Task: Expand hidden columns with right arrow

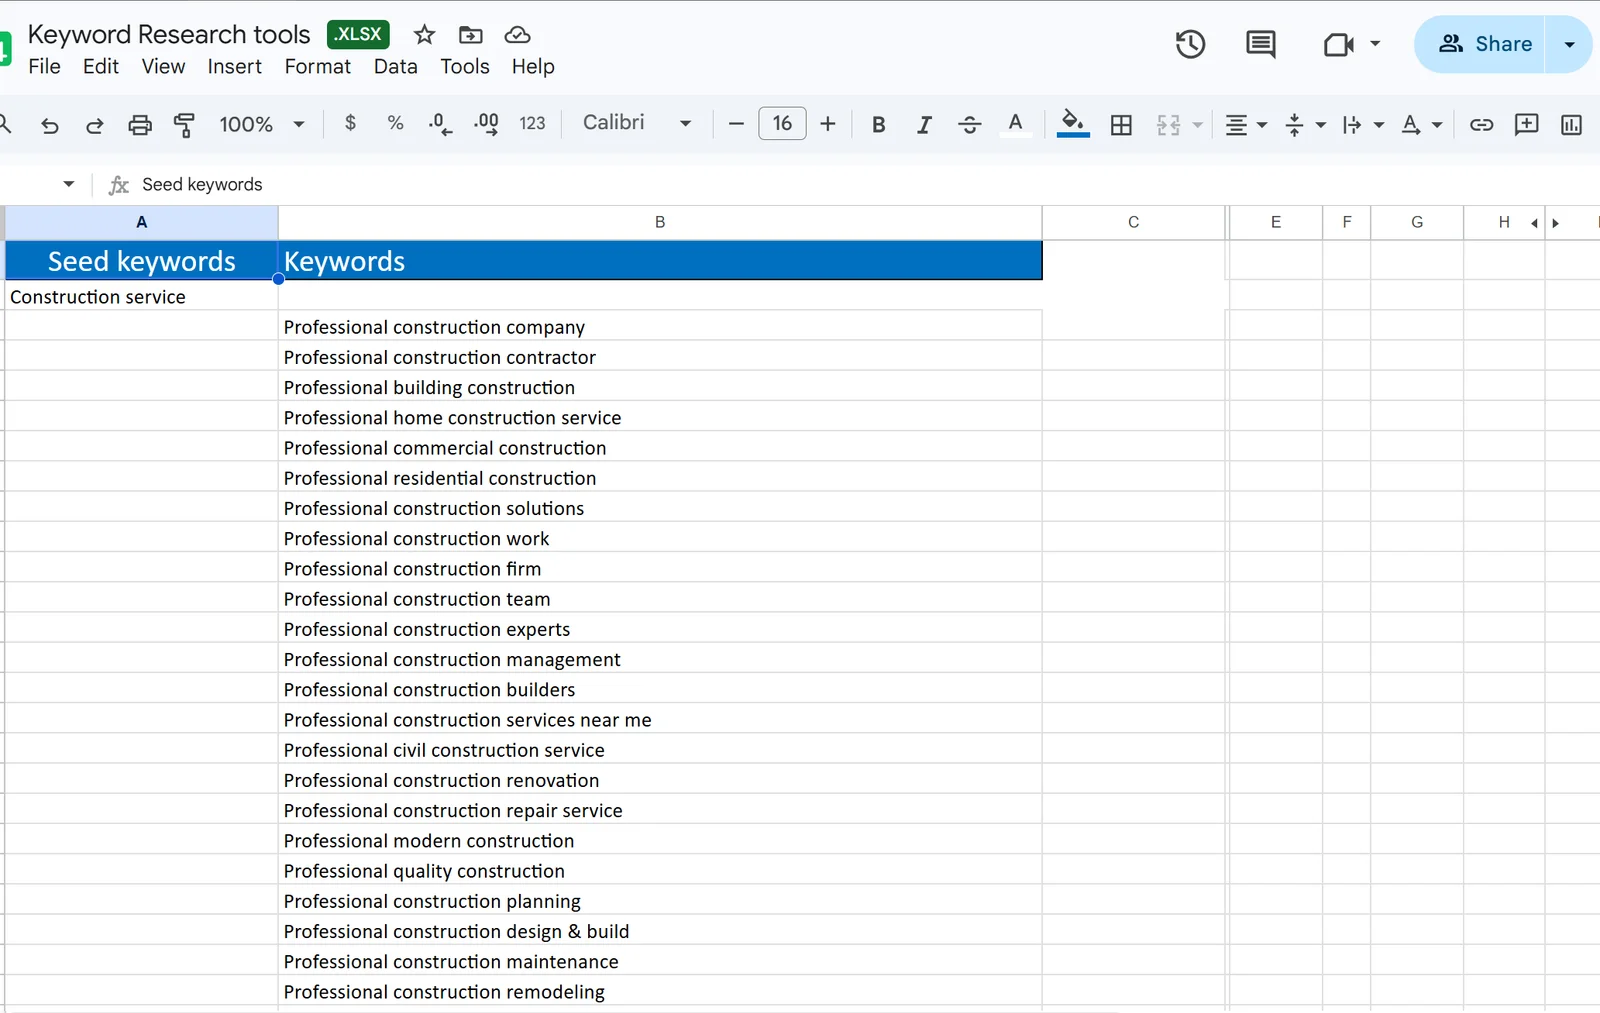Action: (x=1555, y=223)
